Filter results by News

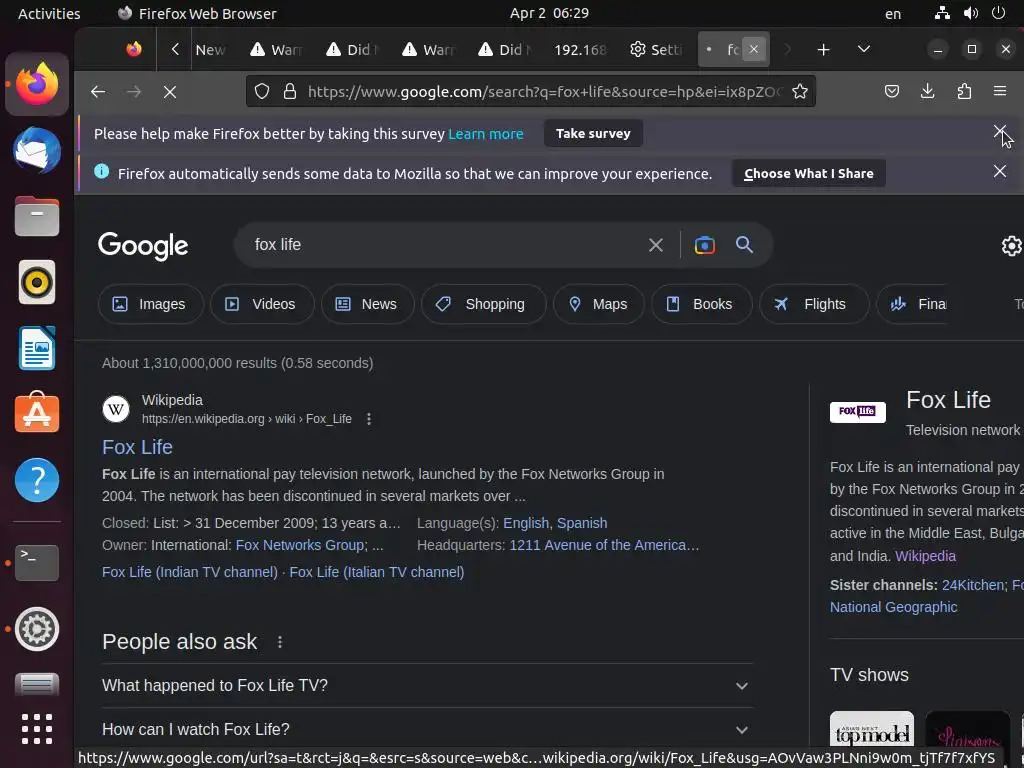[367, 304]
